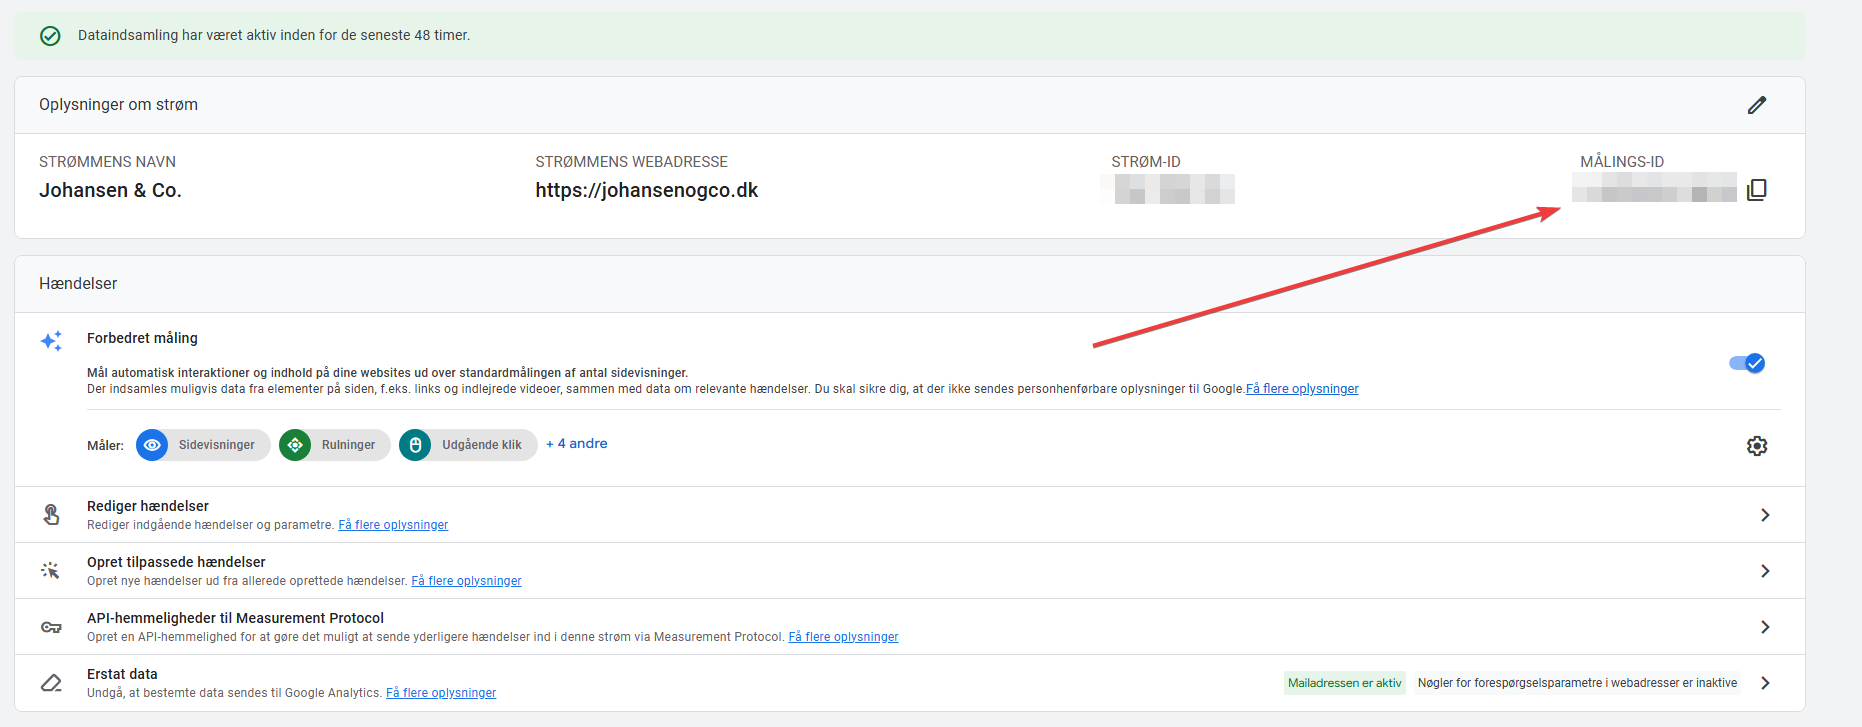Click the Nøgler for forespørgselsparametre inaktive badge
1862x727 pixels.
pyautogui.click(x=1577, y=683)
